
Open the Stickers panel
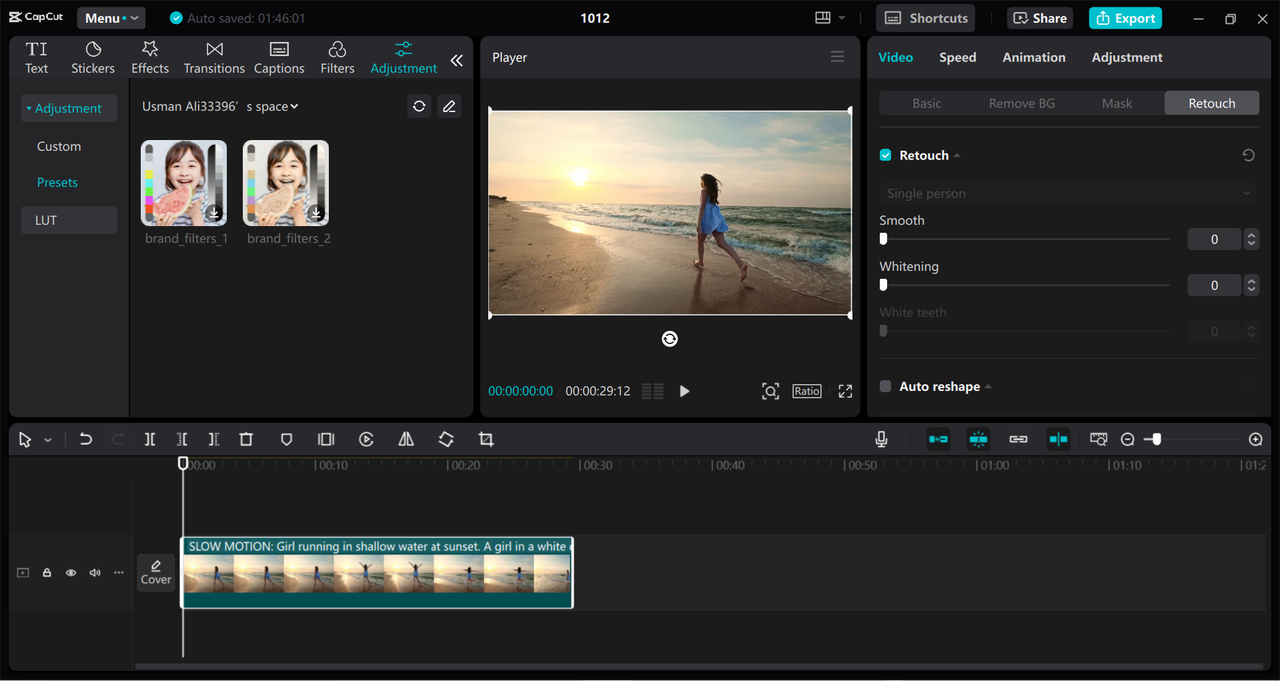pyautogui.click(x=93, y=57)
